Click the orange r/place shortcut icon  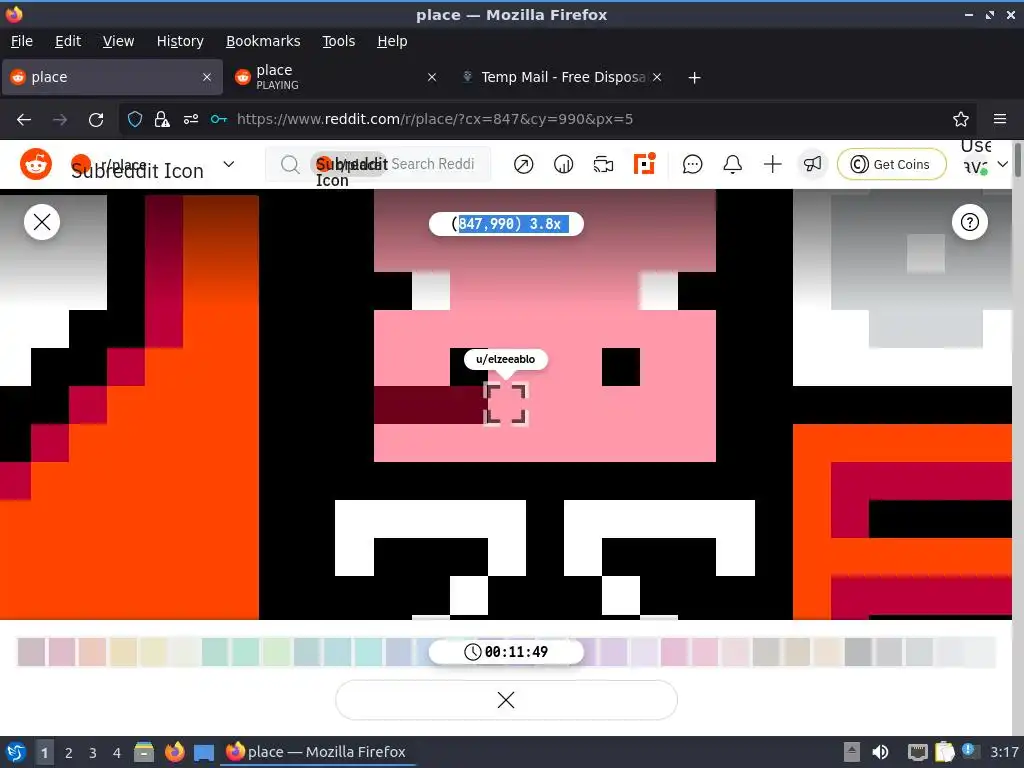click(x=645, y=163)
